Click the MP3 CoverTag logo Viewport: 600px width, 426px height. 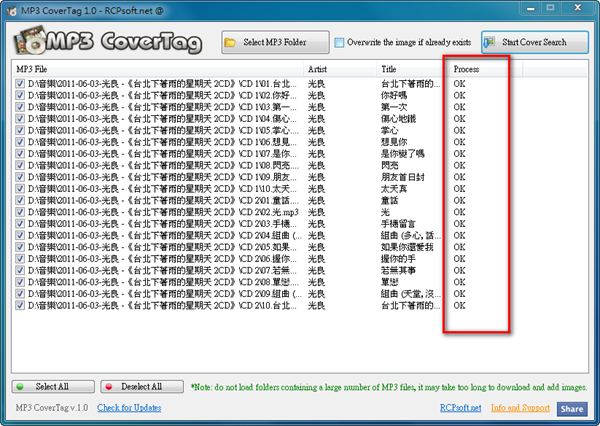click(108, 41)
